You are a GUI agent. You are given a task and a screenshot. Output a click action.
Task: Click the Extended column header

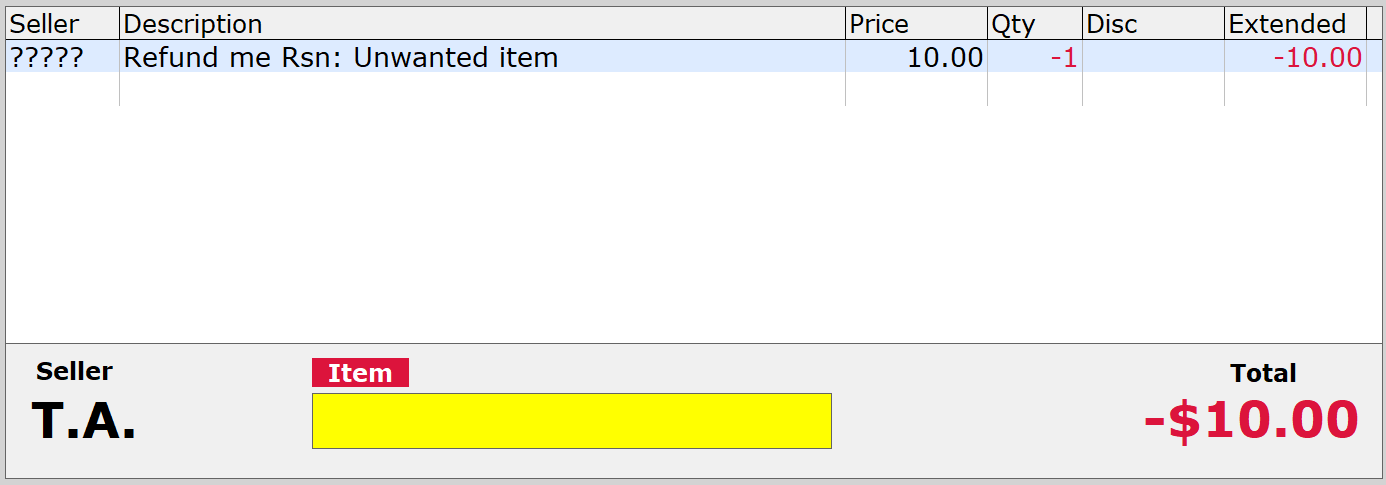(x=1295, y=24)
